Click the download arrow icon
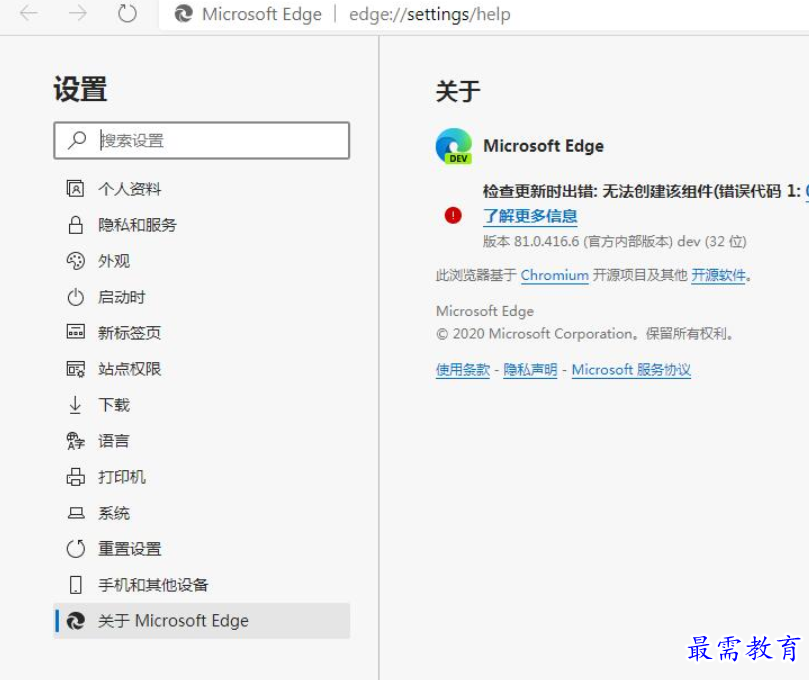This screenshot has height=680, width=809. pyautogui.click(x=75, y=405)
